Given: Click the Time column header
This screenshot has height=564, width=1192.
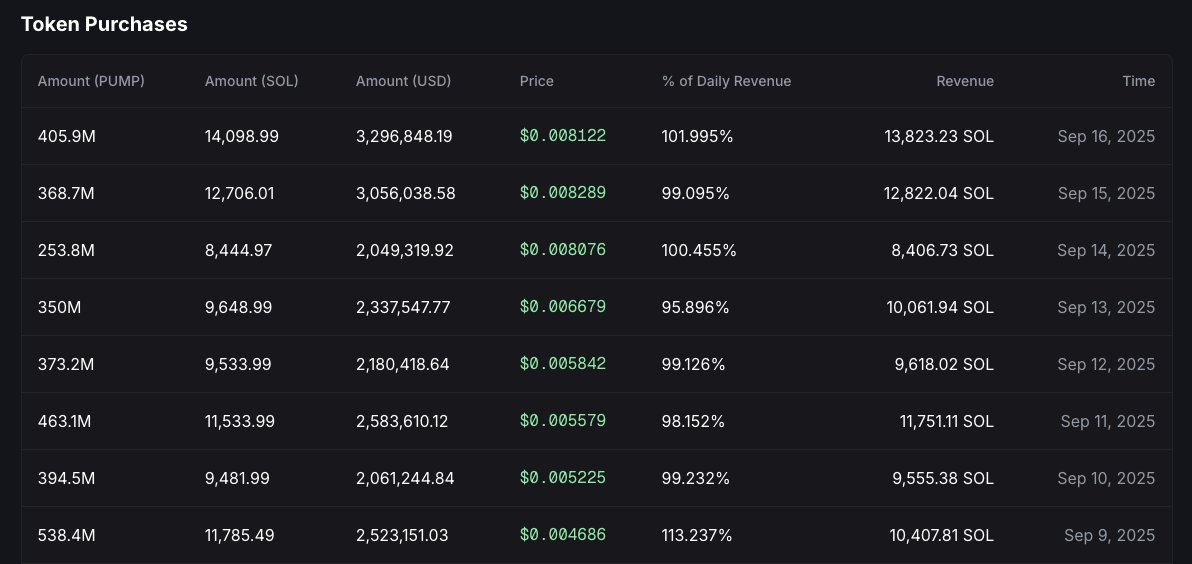Looking at the screenshot, I should click(1139, 81).
